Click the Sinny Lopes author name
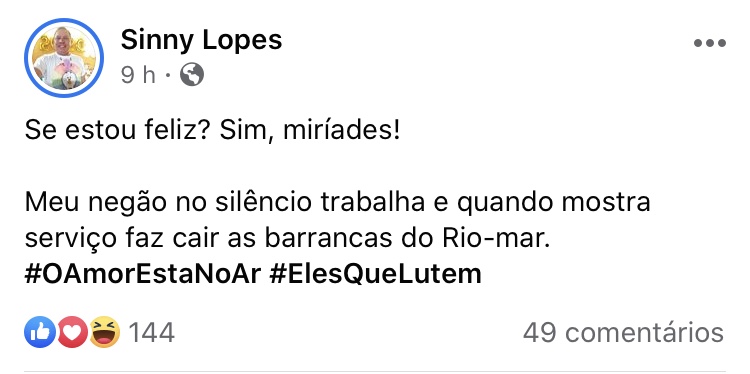Screen dimensions: 750x374 201,40
